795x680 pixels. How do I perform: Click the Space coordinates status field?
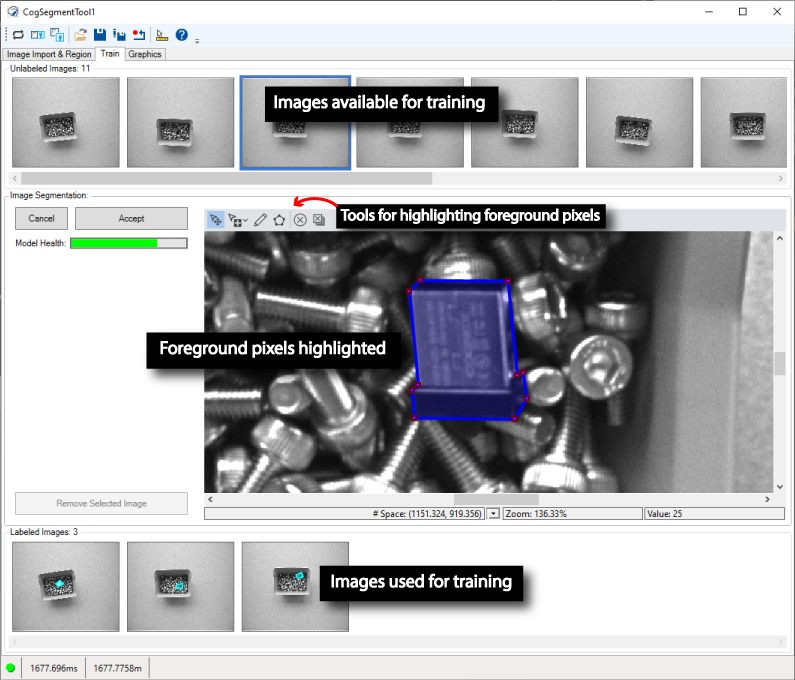(344, 514)
